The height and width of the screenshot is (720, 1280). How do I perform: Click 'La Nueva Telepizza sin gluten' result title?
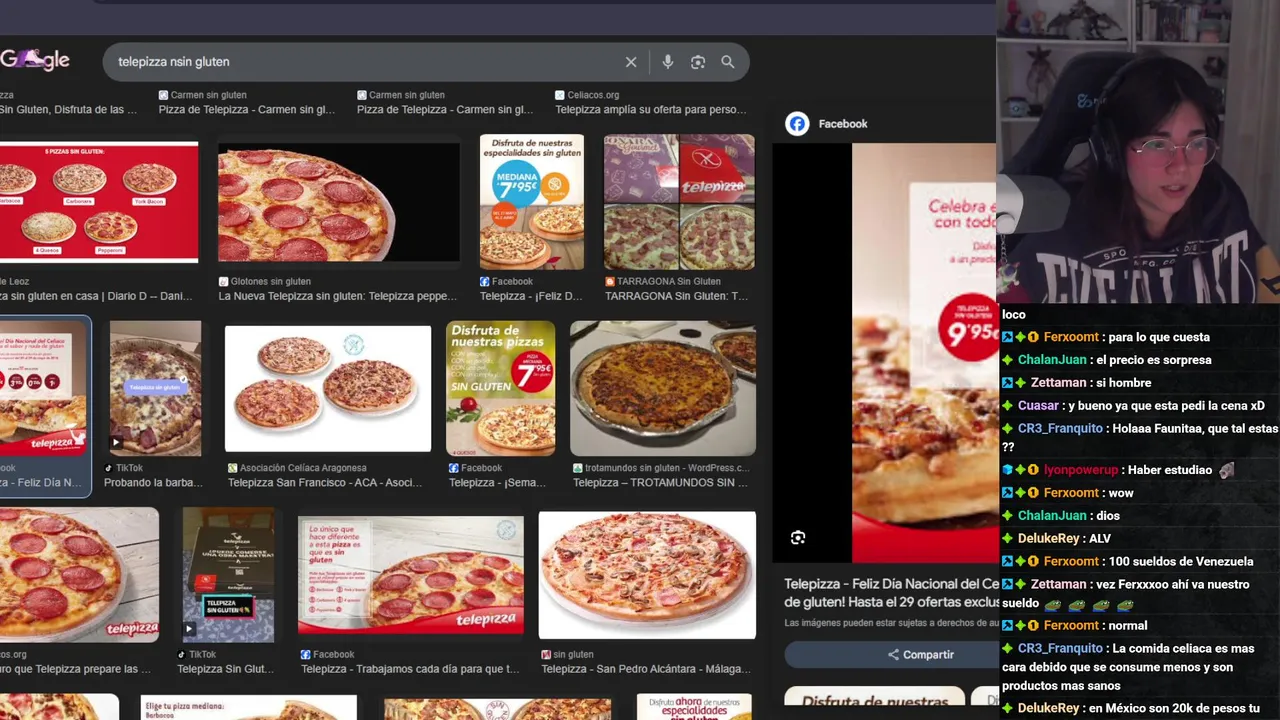click(337, 296)
